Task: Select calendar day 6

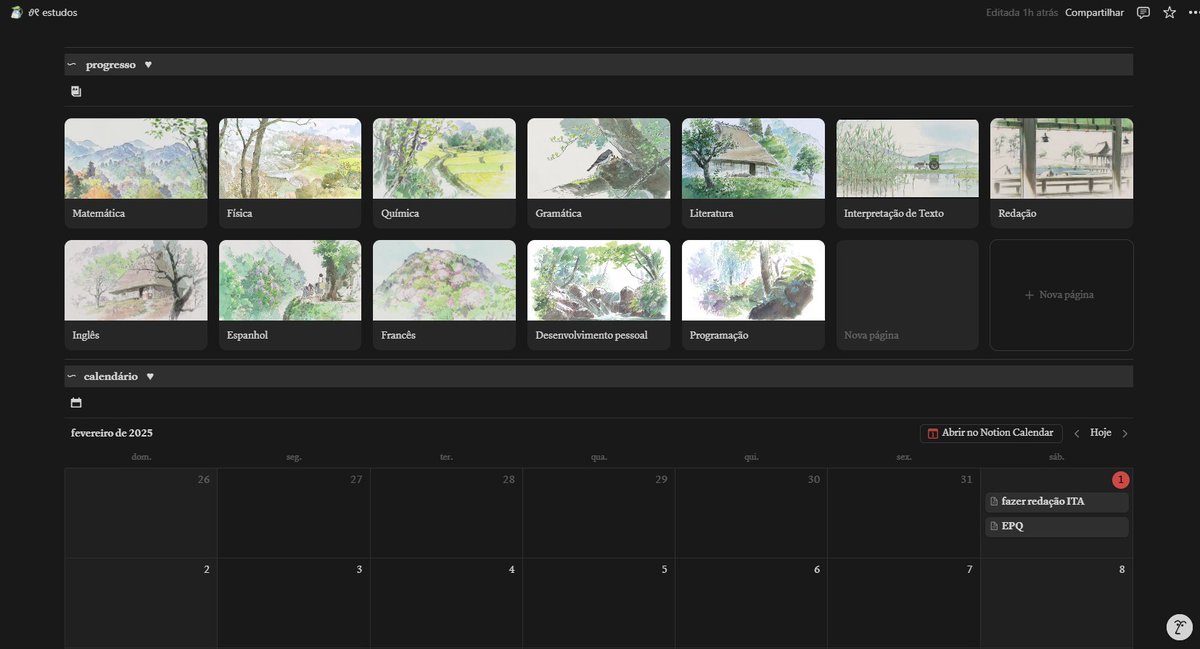Action: tap(751, 603)
